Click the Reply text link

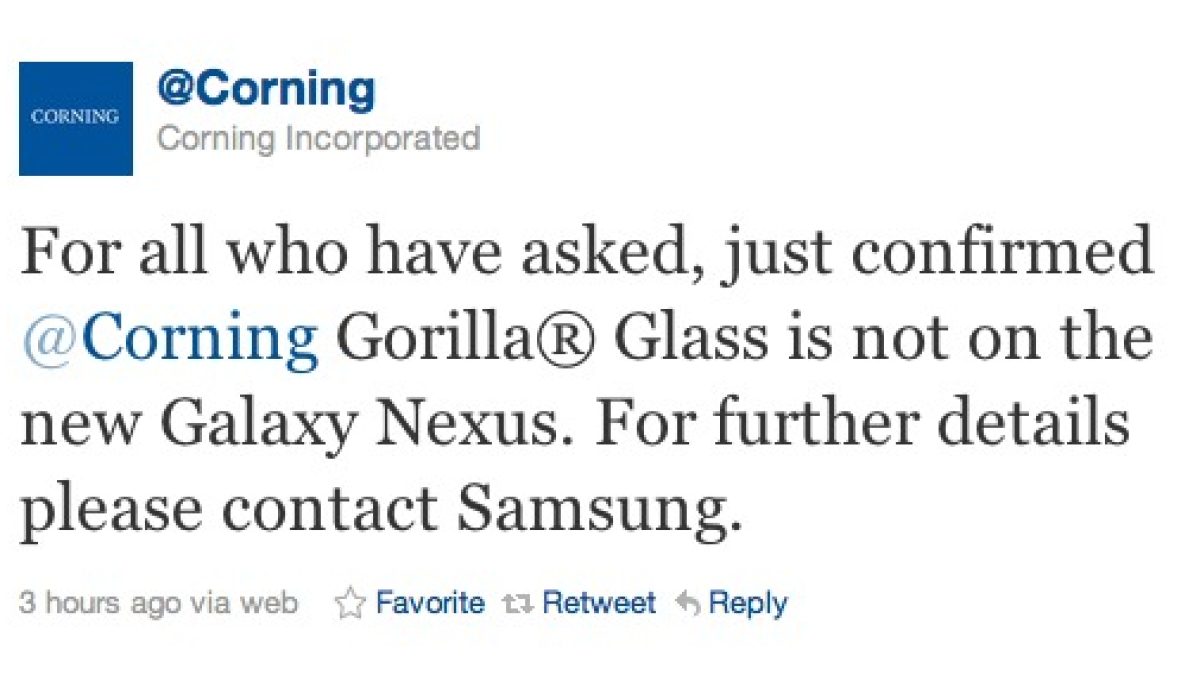pos(747,603)
